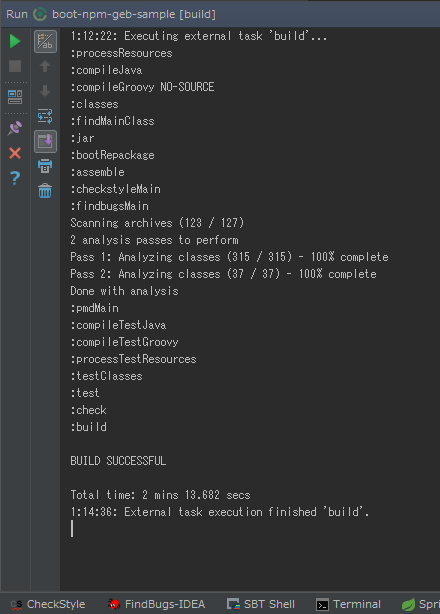Viewport: 440px width, 614px height.
Task: Toggle Use Soft Wraps icon
Action: click(45, 116)
